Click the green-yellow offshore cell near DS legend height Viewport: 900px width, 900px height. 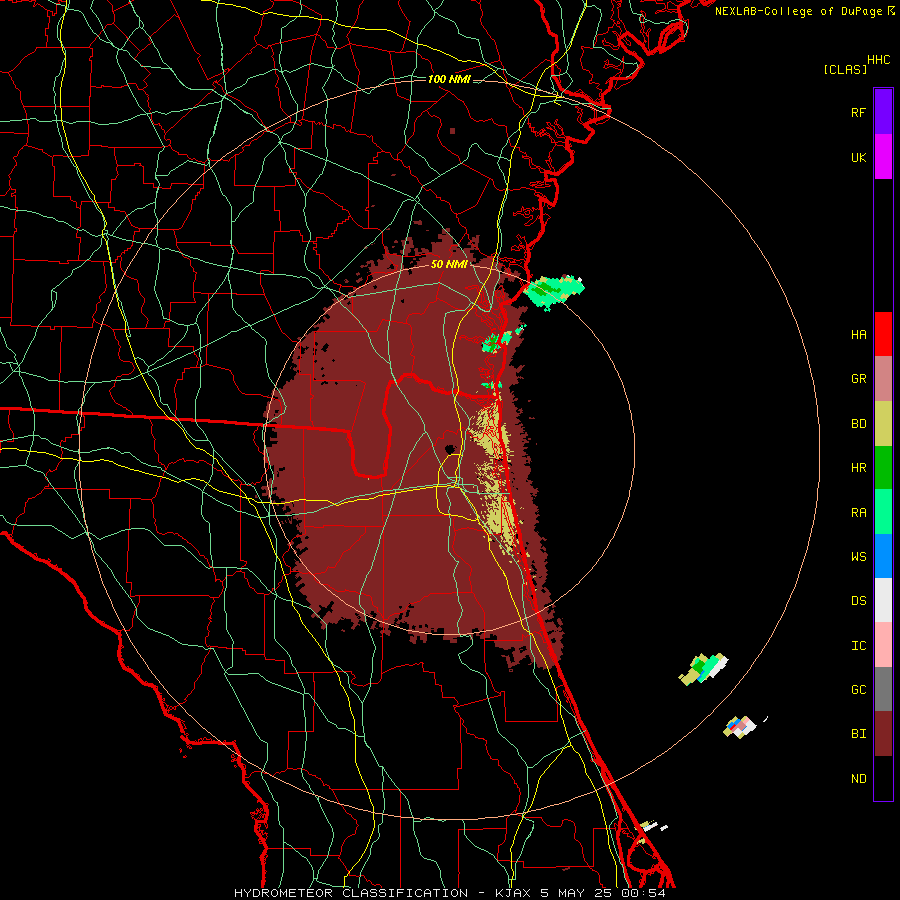(x=704, y=669)
